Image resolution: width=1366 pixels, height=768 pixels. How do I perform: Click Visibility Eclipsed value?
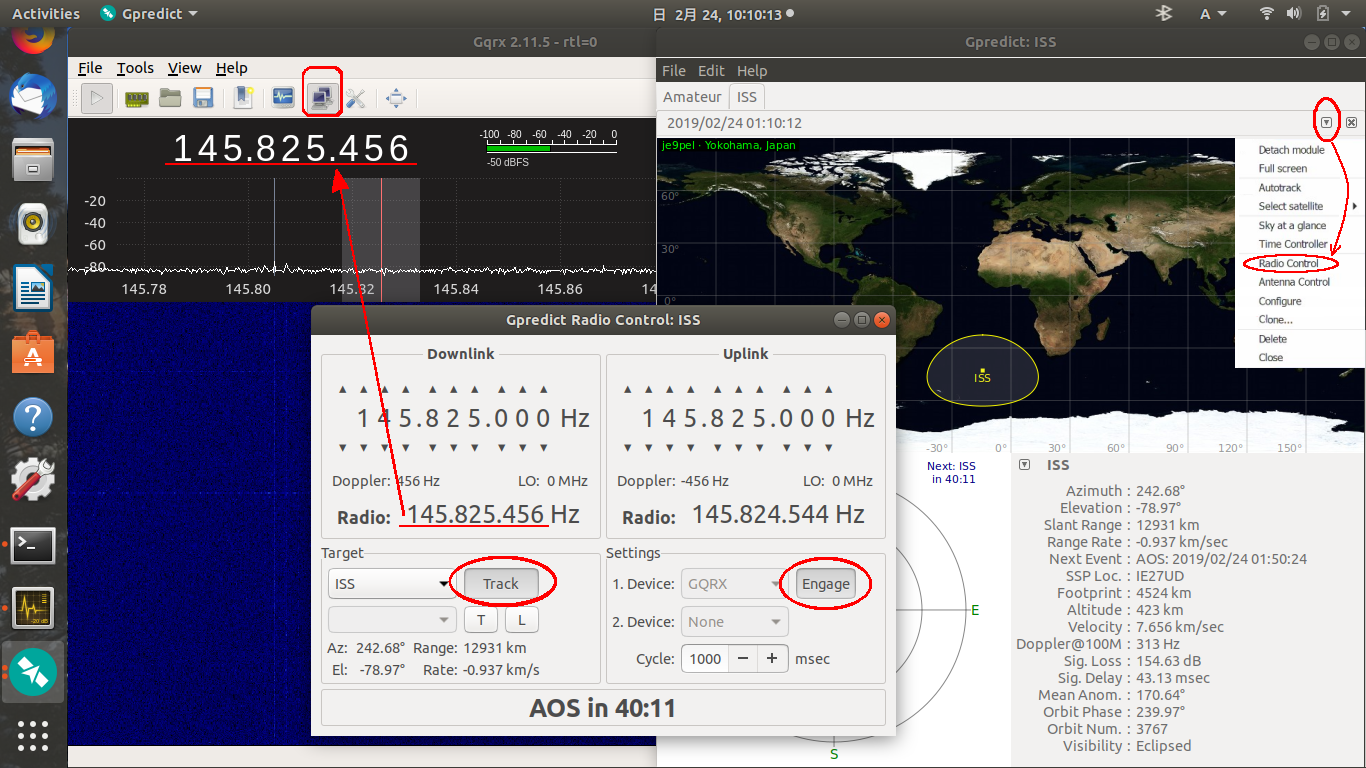pos(1164,746)
